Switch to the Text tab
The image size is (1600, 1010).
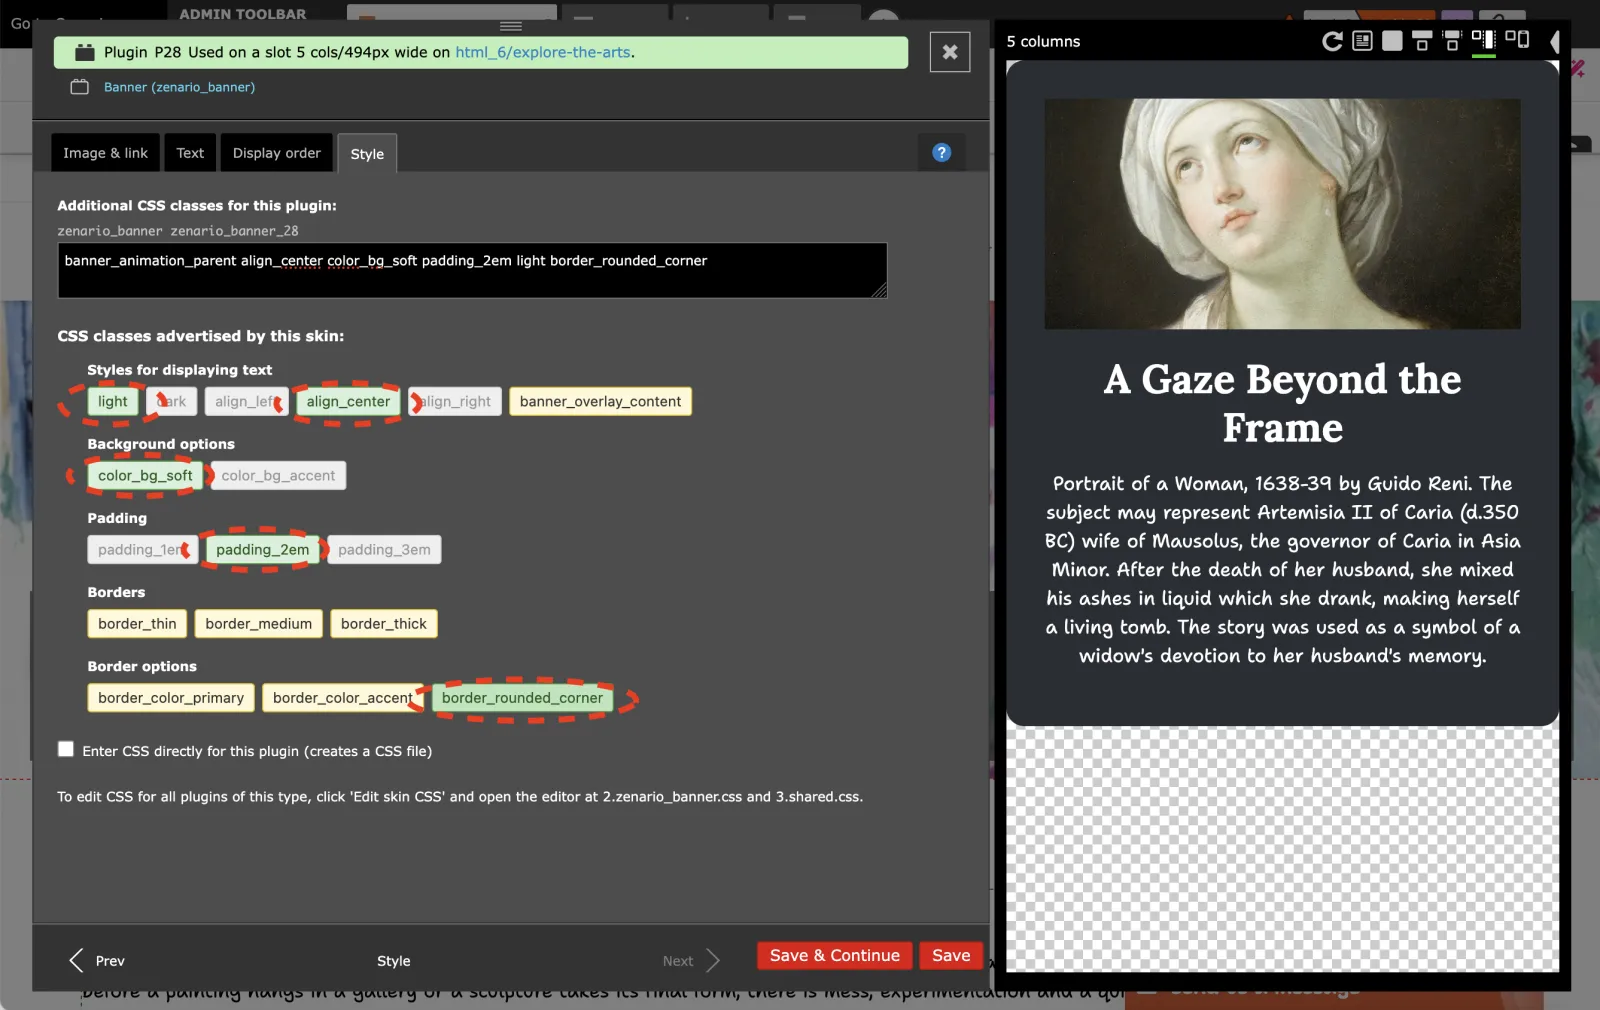click(190, 153)
